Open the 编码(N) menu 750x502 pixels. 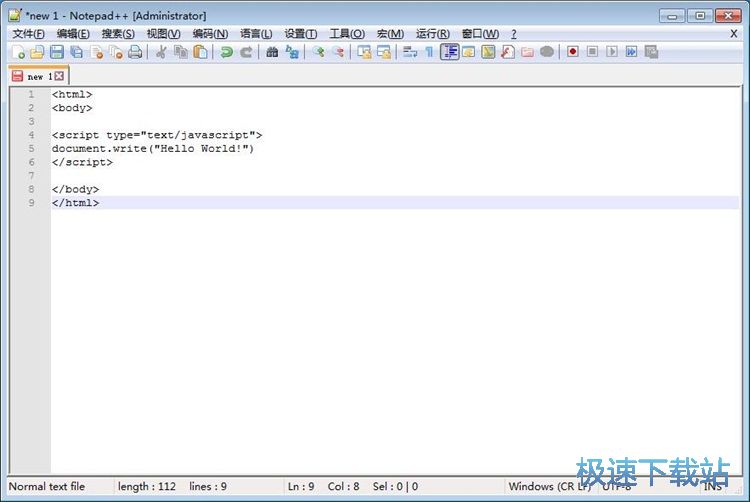pyautogui.click(x=210, y=34)
